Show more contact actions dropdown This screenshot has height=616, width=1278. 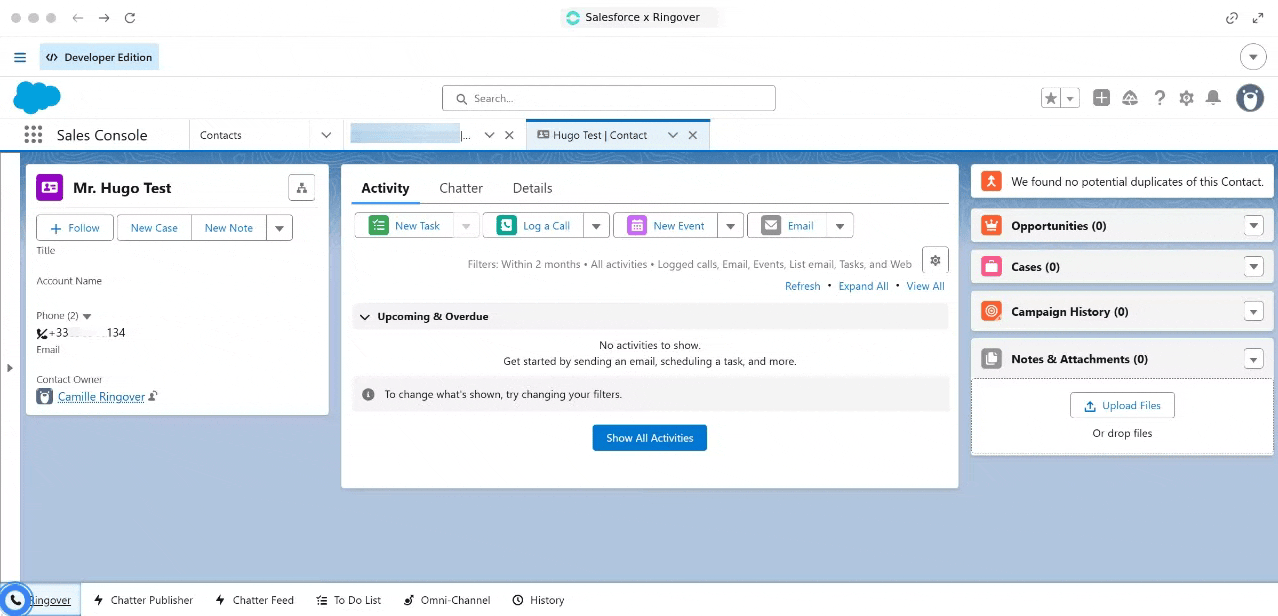(x=280, y=228)
